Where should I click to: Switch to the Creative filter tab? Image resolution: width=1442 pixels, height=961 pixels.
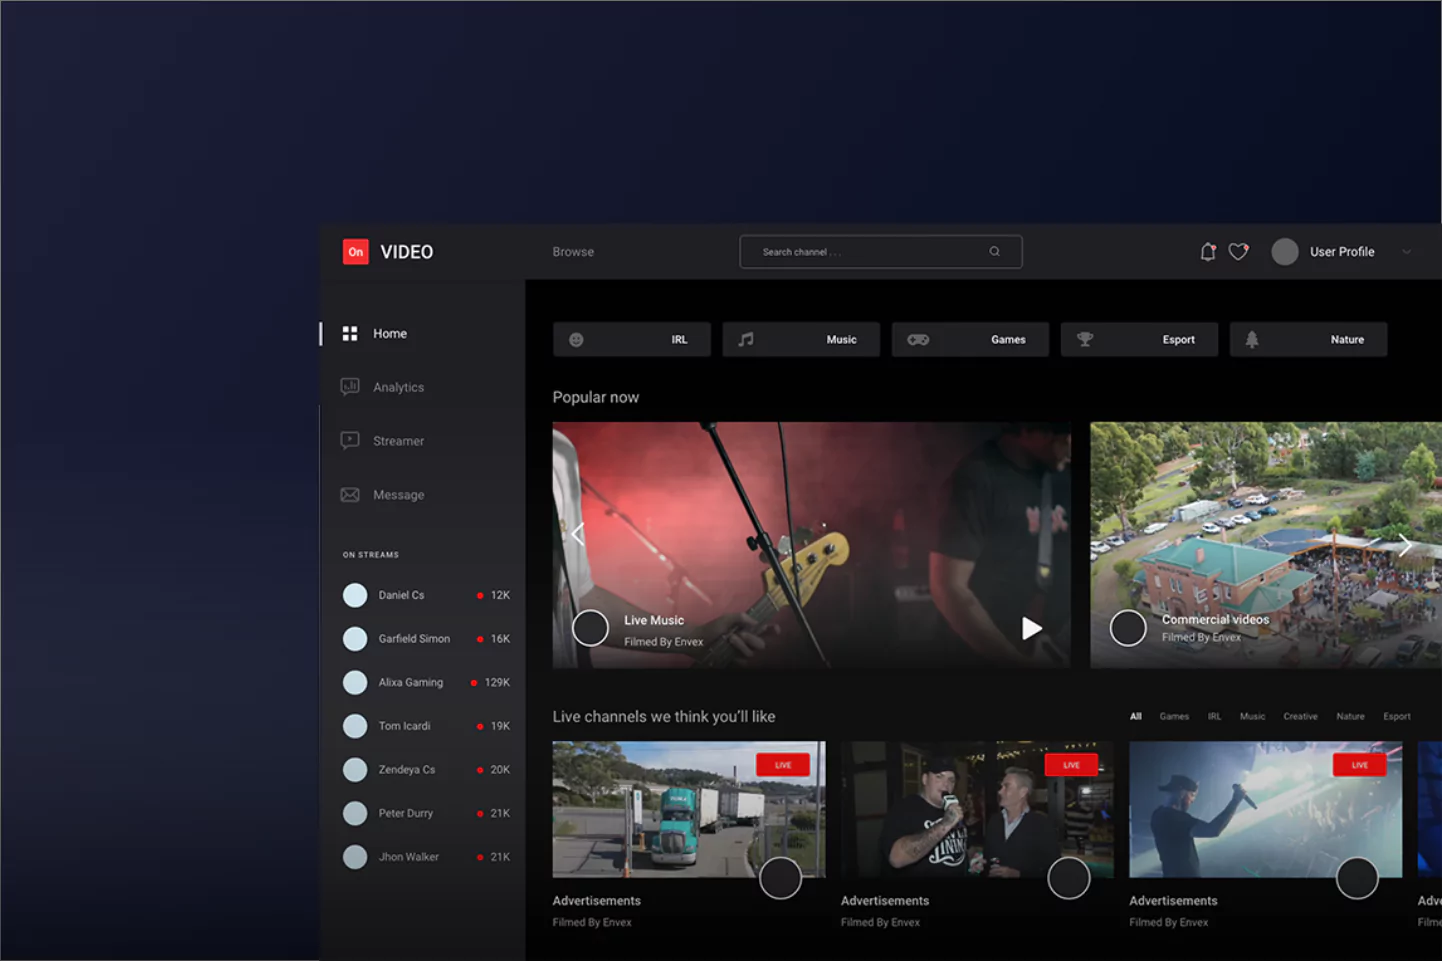click(x=1300, y=716)
